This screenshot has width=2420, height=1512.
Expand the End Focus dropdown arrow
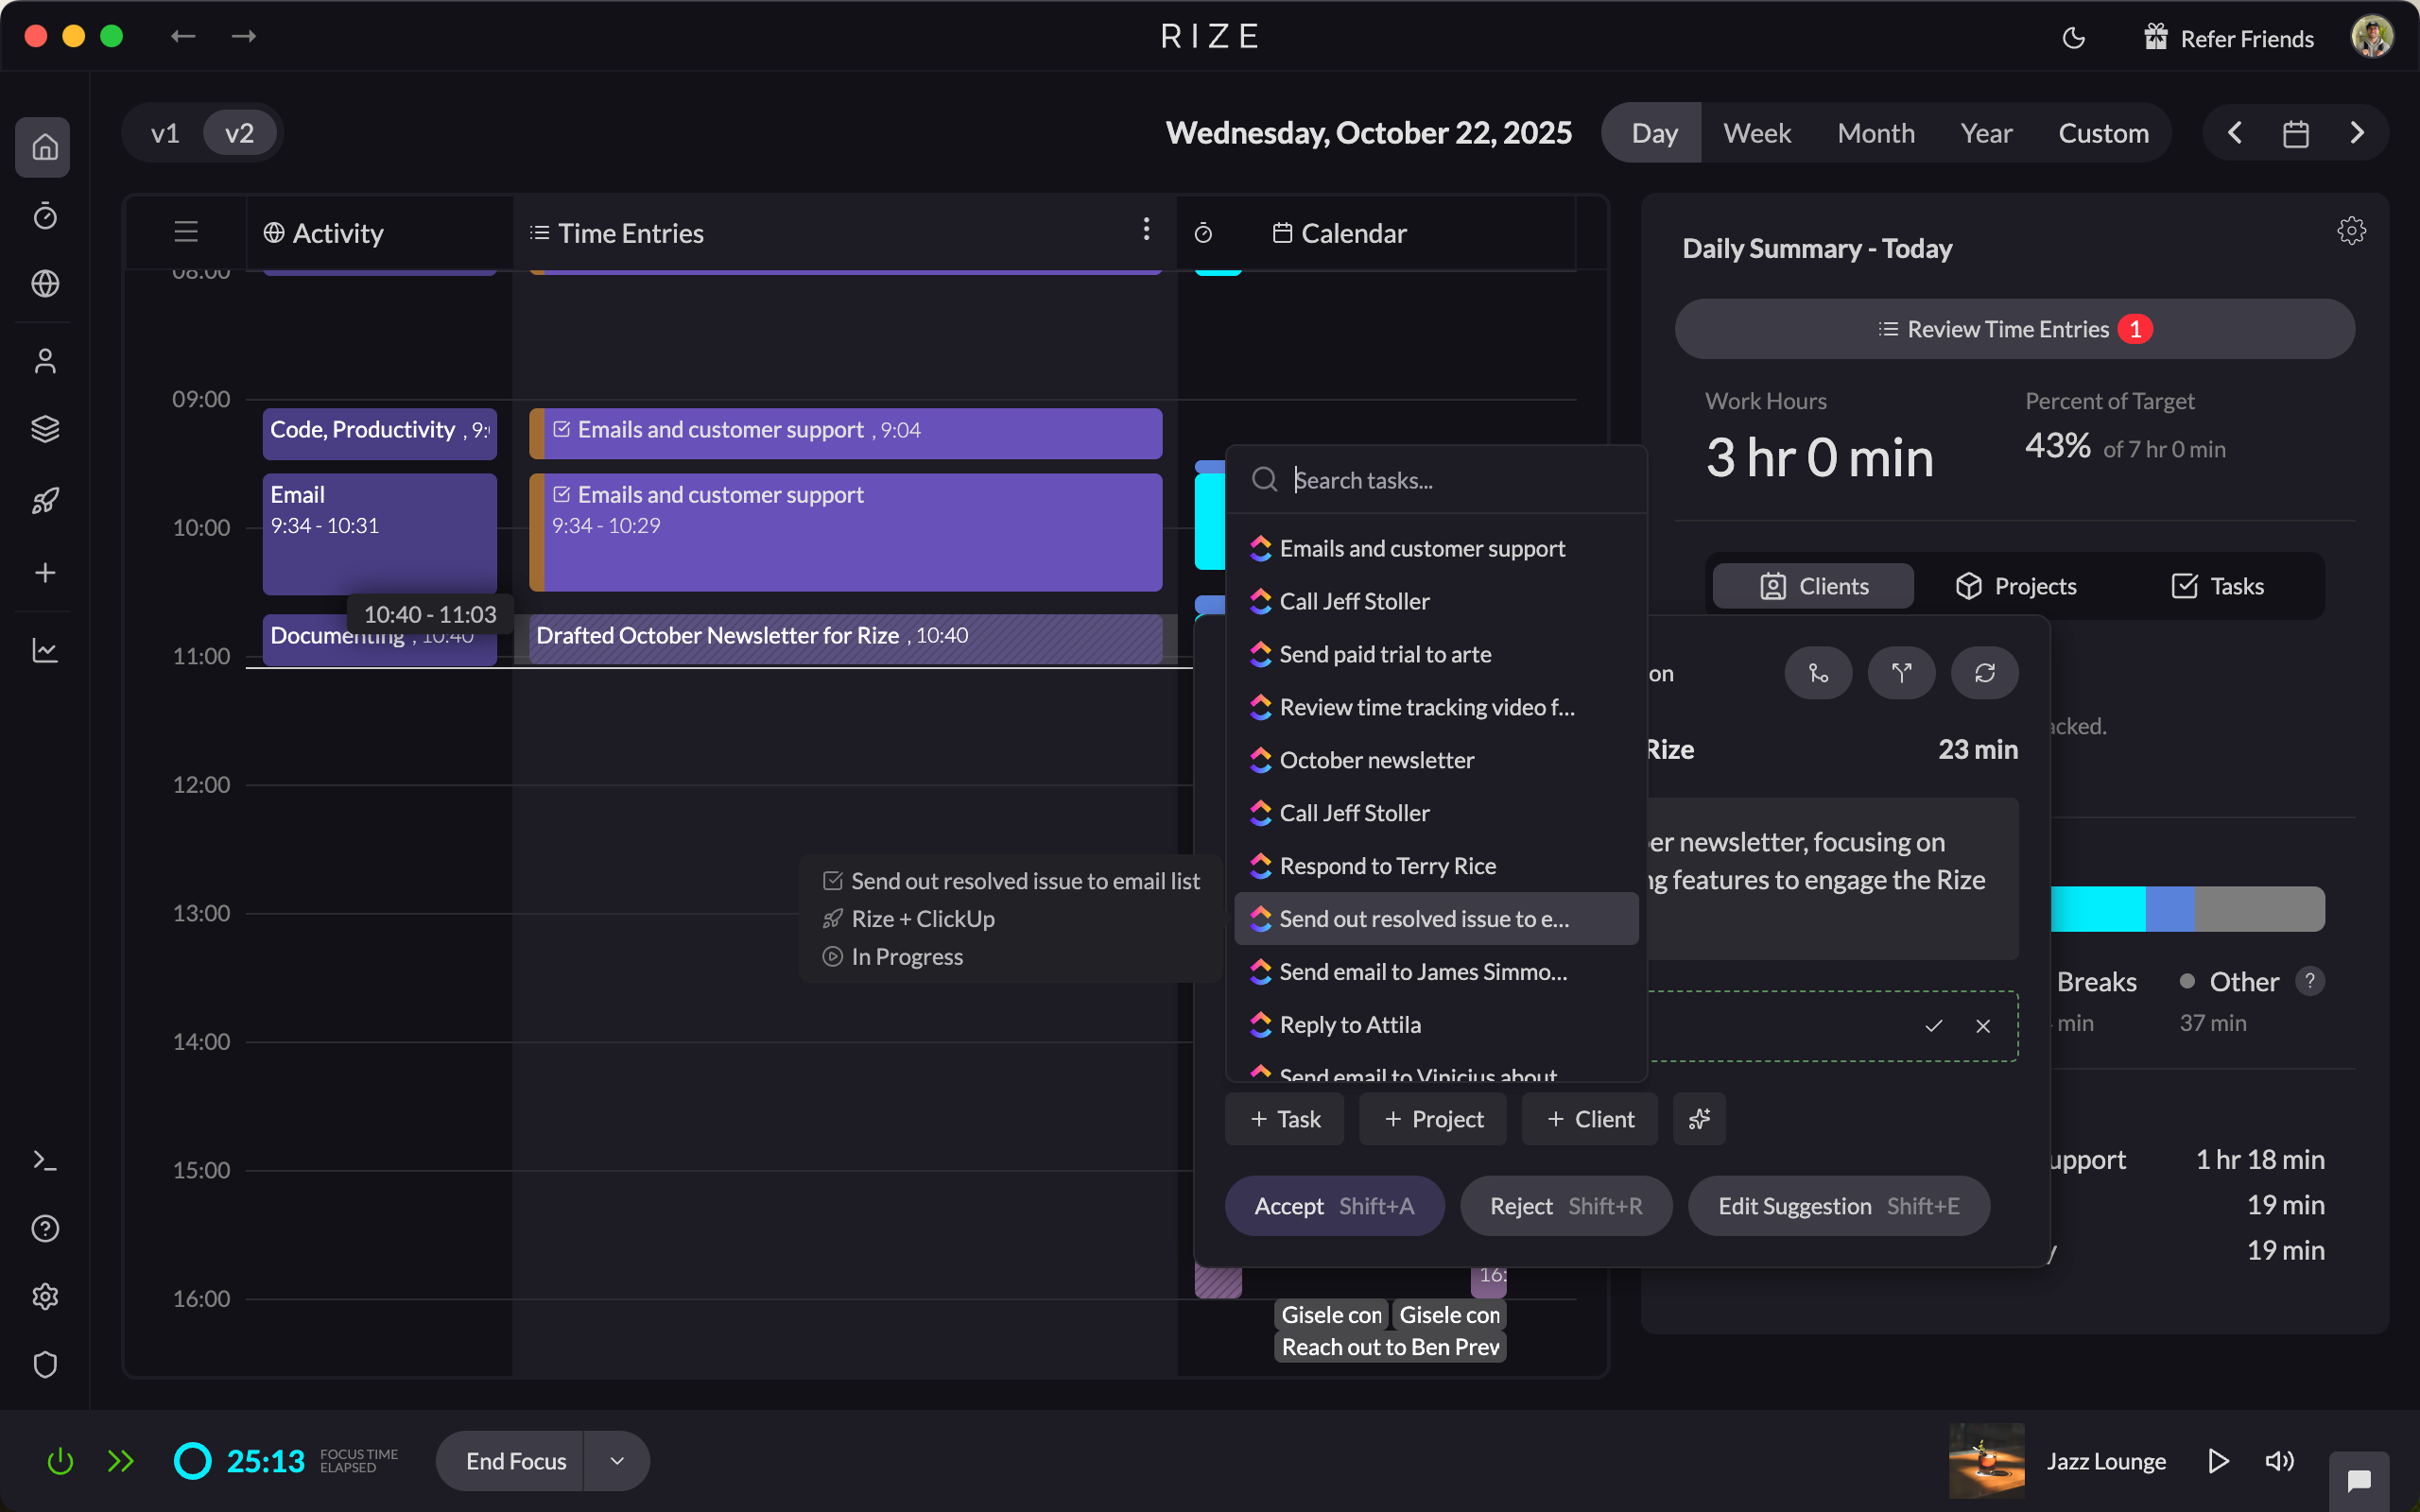coord(616,1460)
